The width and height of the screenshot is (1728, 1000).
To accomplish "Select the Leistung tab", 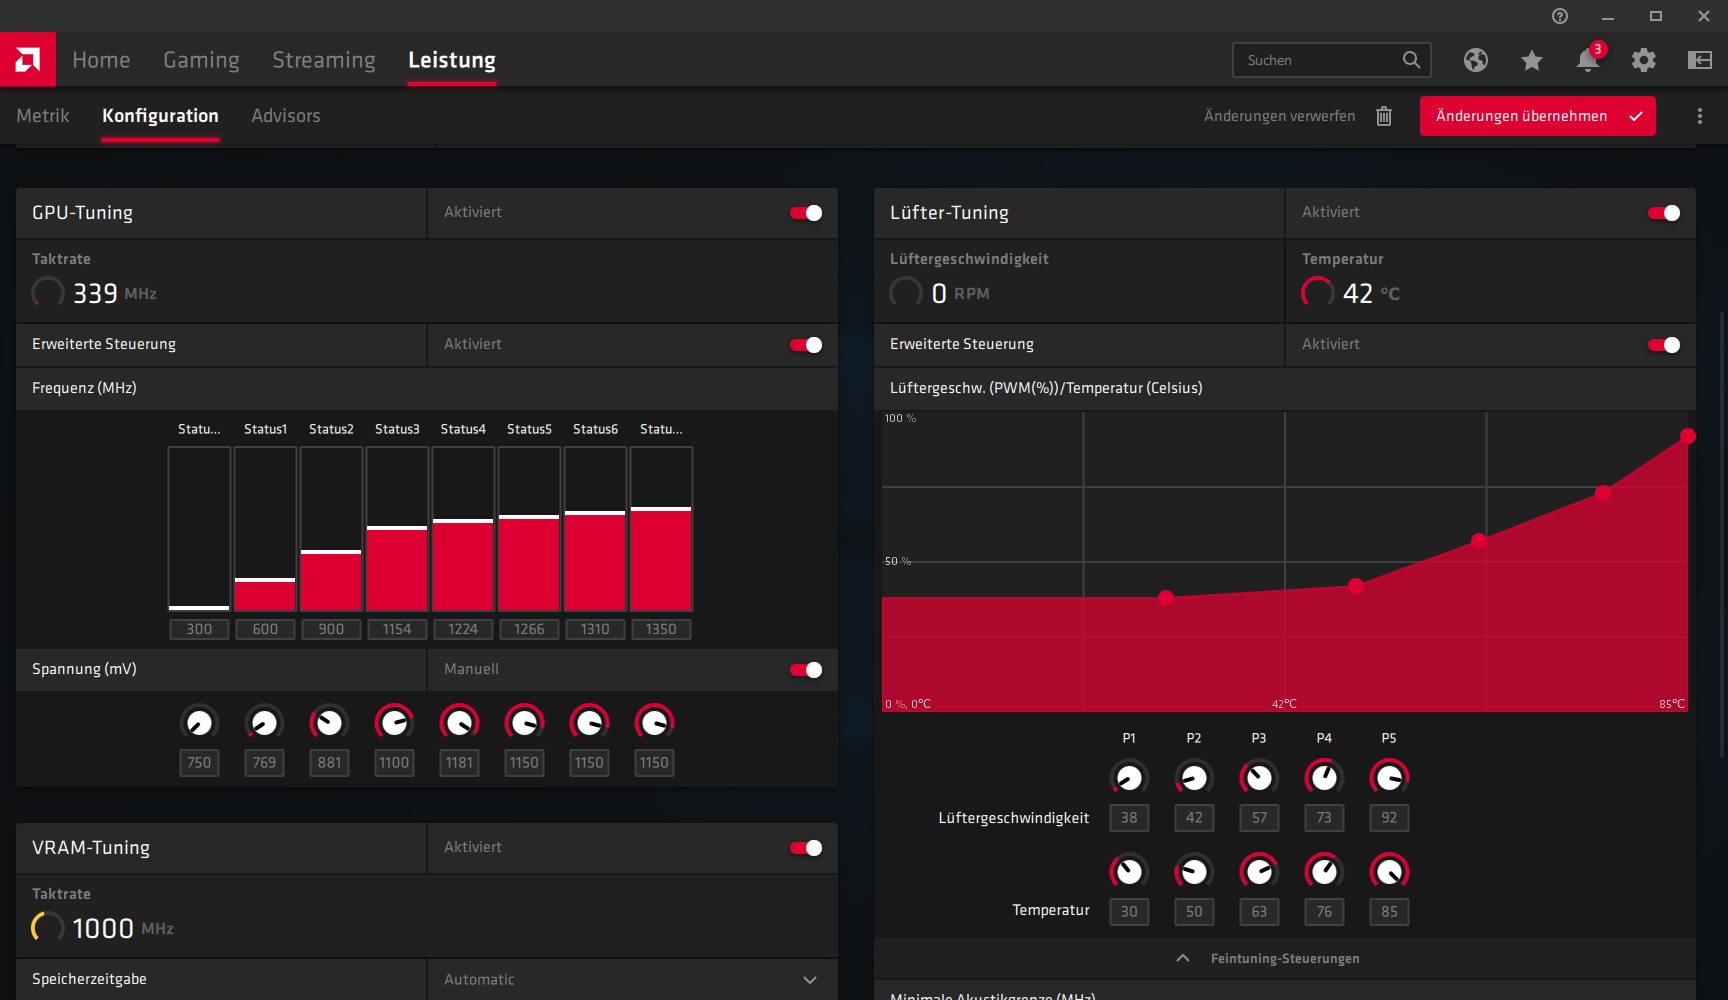I will [452, 60].
